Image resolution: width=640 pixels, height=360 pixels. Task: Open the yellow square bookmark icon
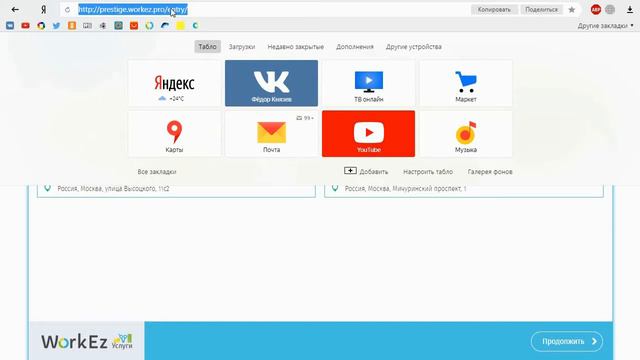coord(180,25)
